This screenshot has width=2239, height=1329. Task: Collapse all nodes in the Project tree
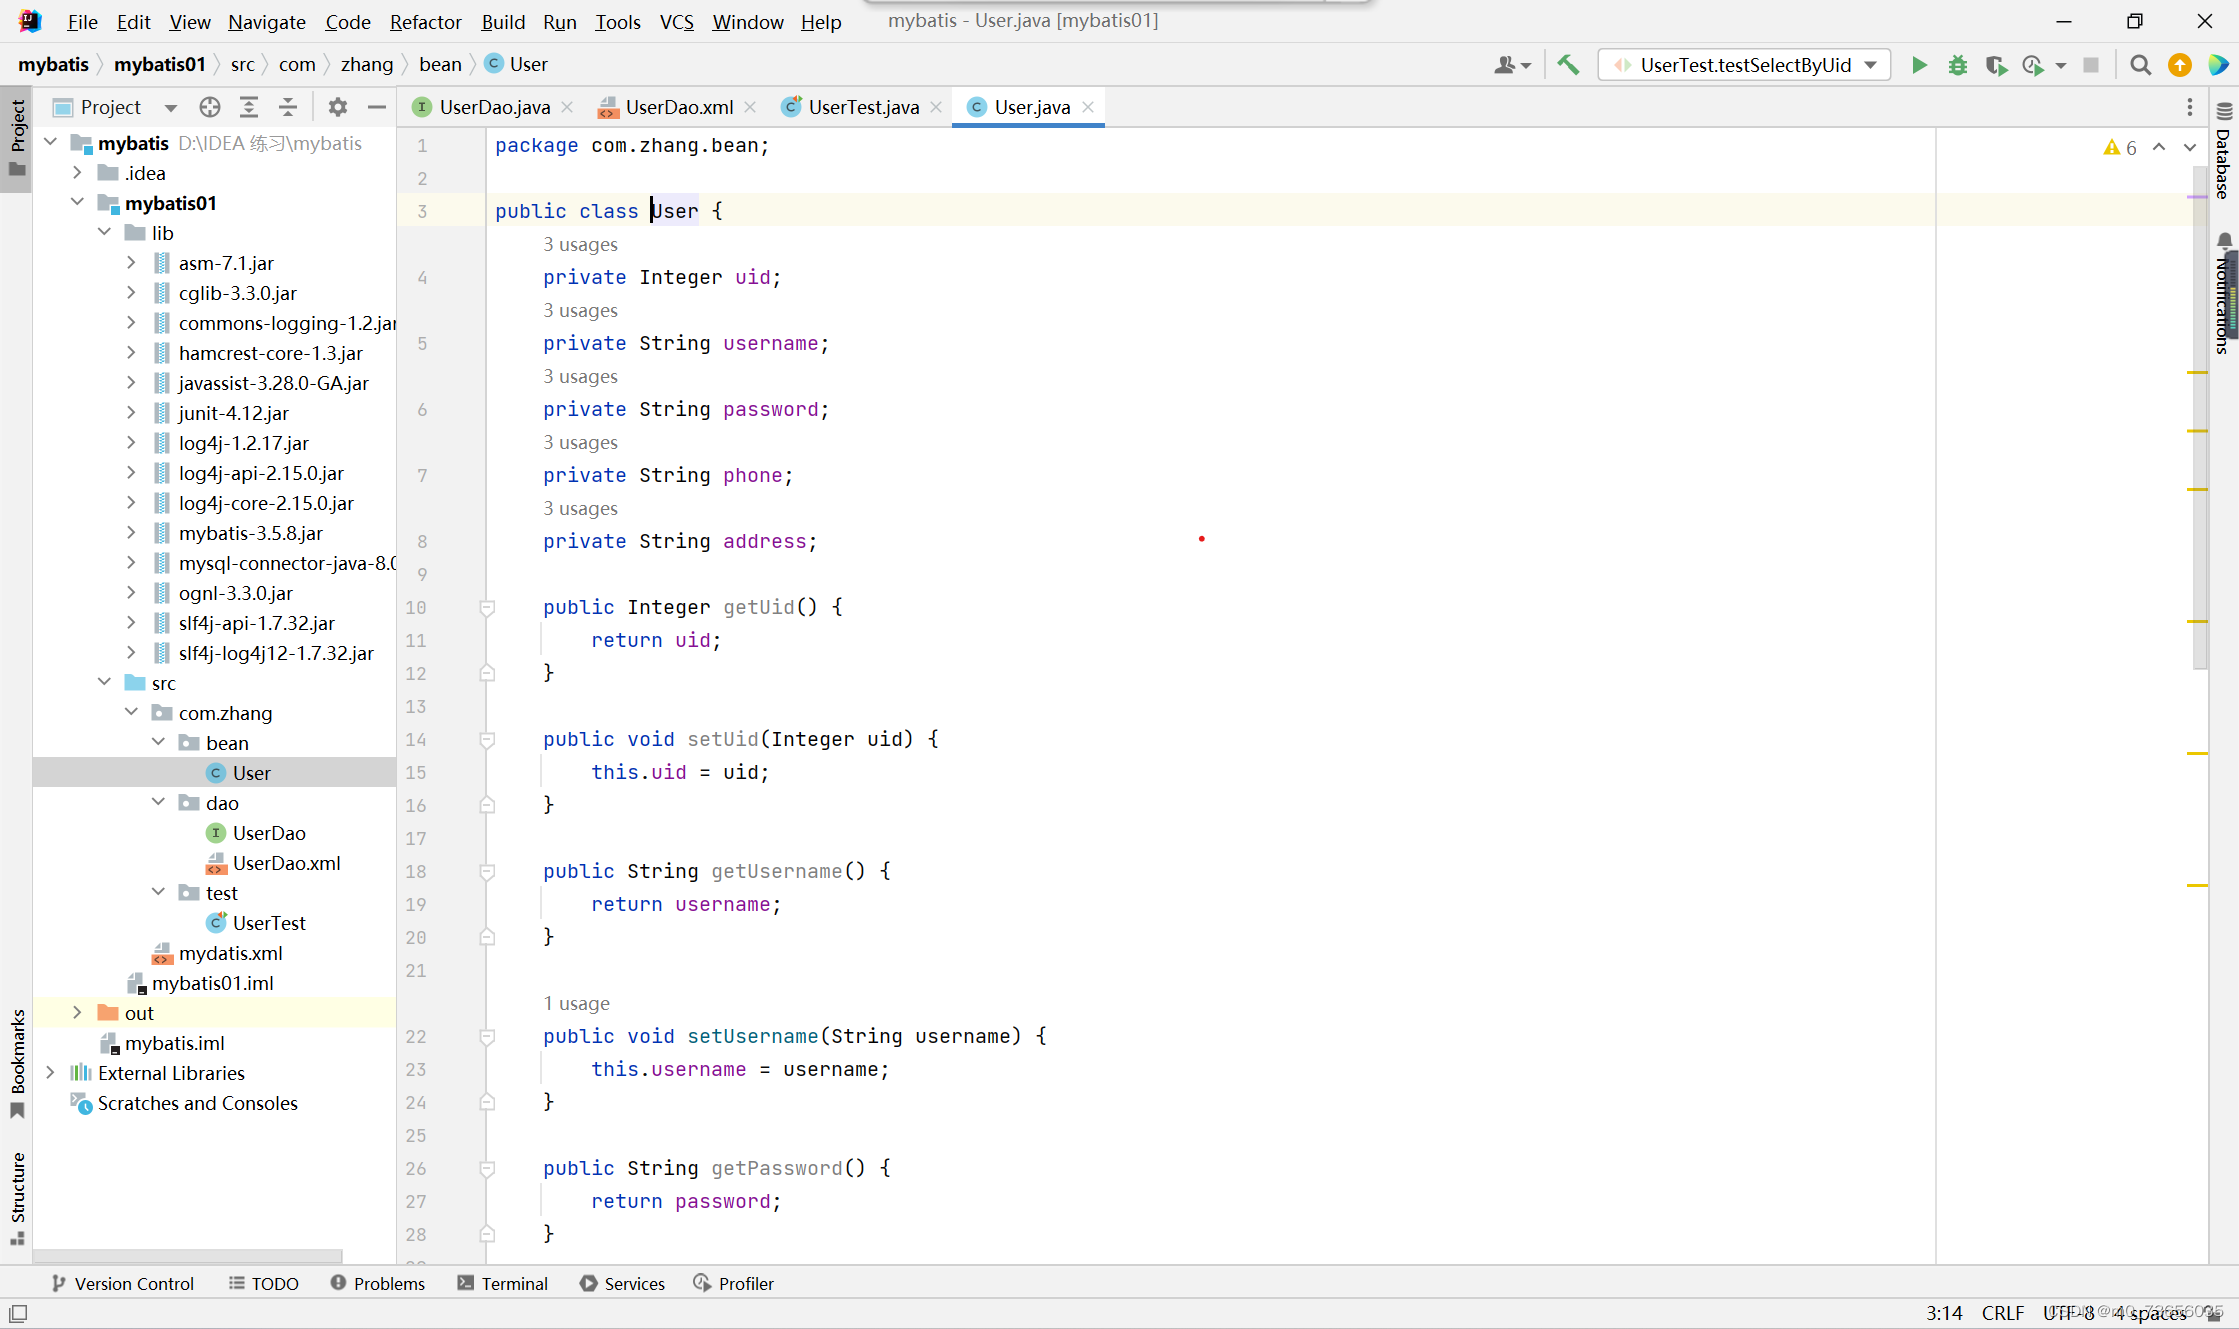[288, 107]
